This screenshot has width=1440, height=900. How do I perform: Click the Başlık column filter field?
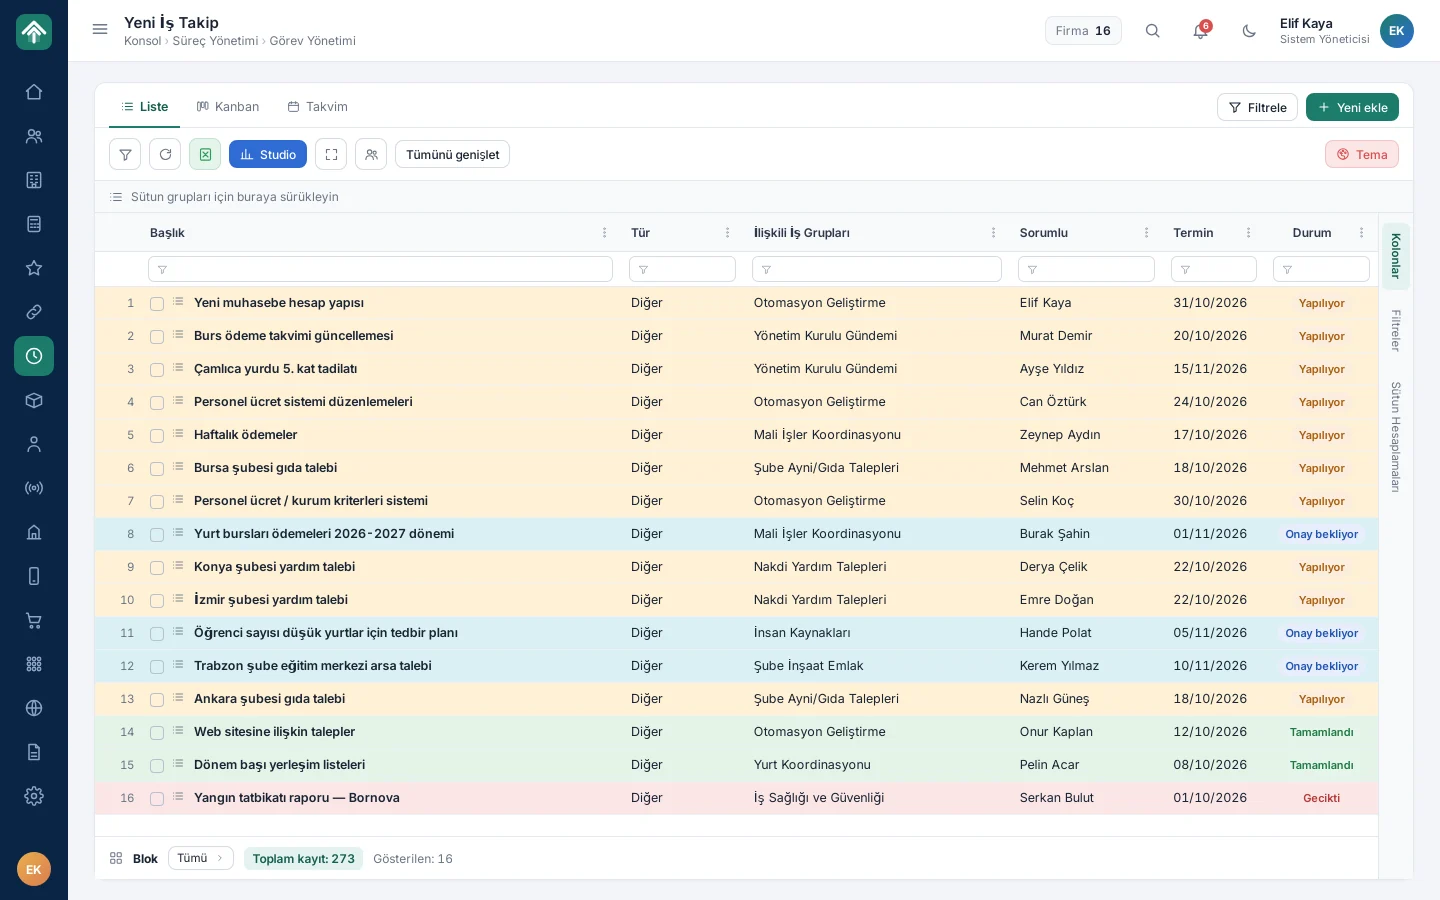380,269
